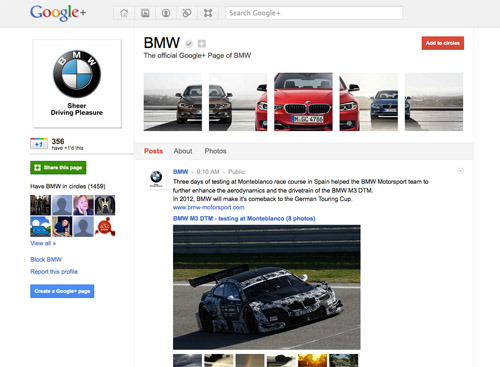Open the post options dropdown arrow

point(460,171)
